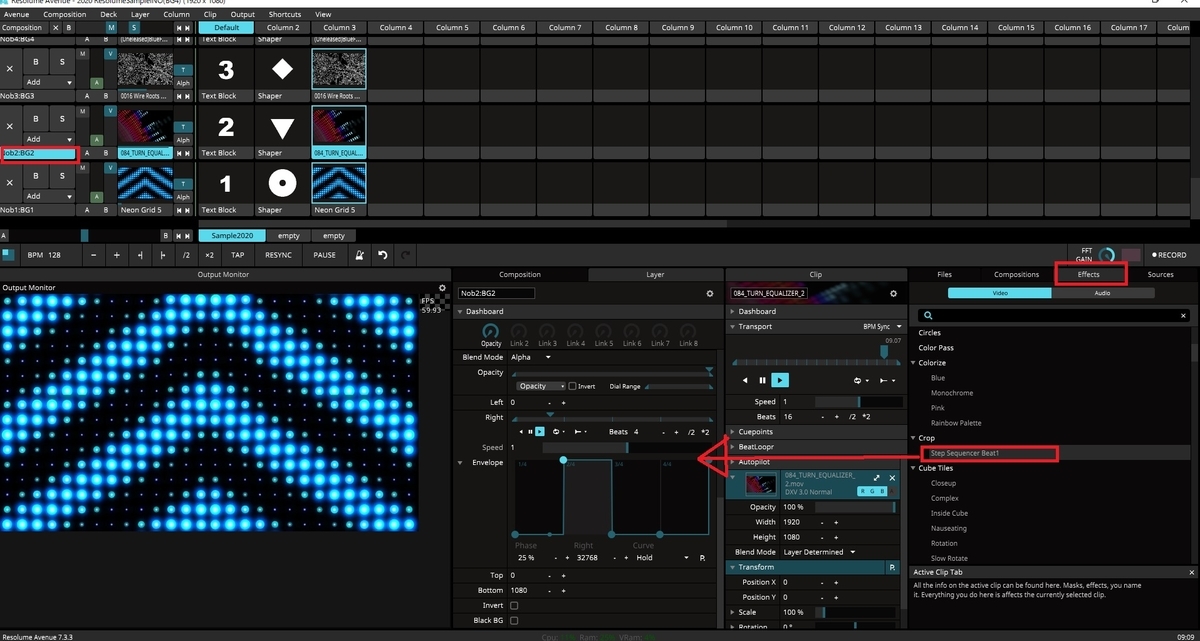The height and width of the screenshot is (641, 1200).
Task: Click the TAP tempo button
Action: (237, 255)
